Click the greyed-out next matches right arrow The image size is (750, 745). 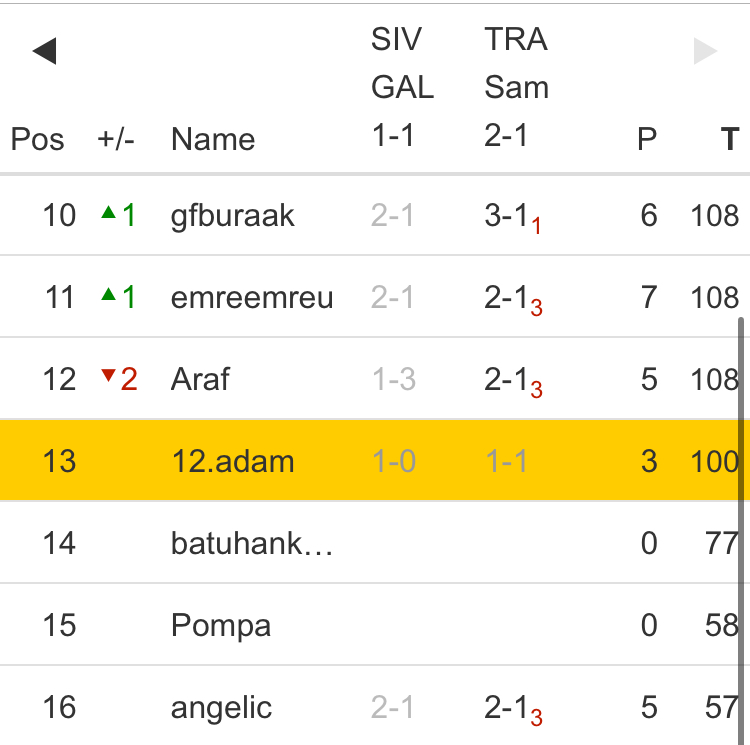click(705, 51)
